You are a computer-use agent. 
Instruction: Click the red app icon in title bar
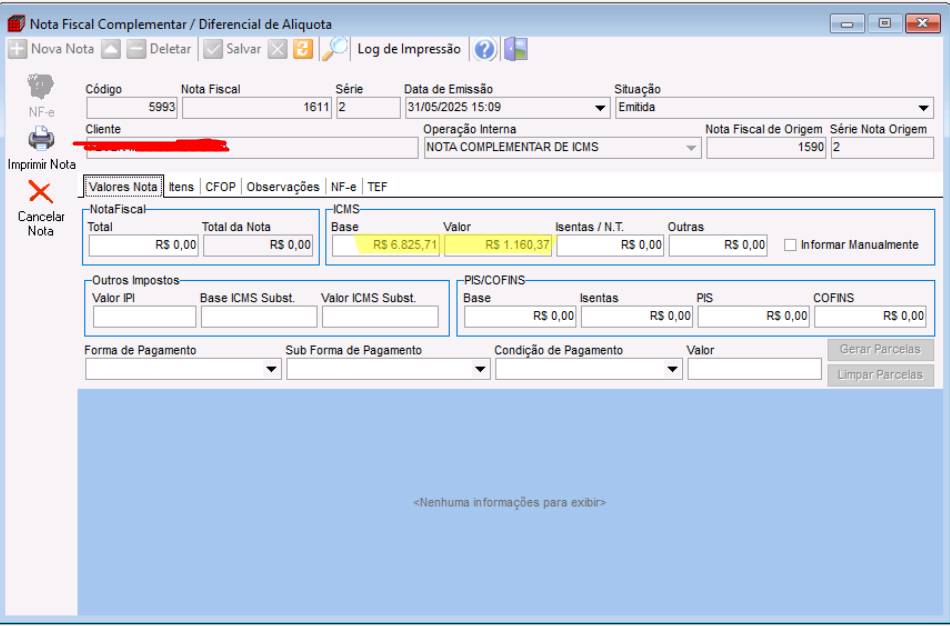[x=16, y=24]
